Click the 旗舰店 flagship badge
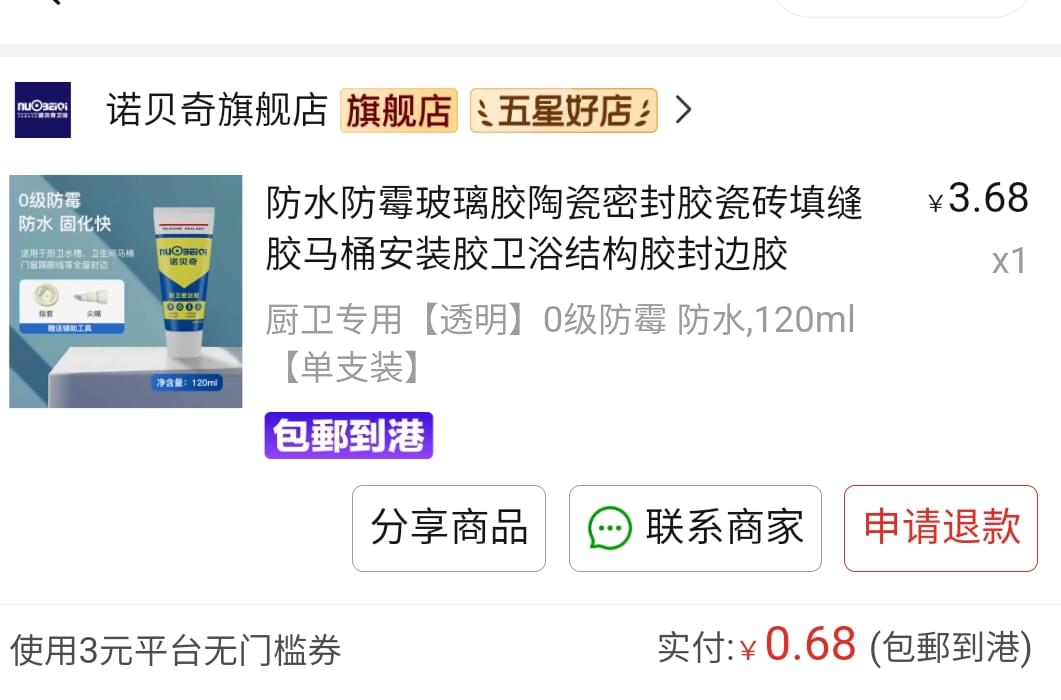Screen dimensions: 1061x700 (x=399, y=110)
